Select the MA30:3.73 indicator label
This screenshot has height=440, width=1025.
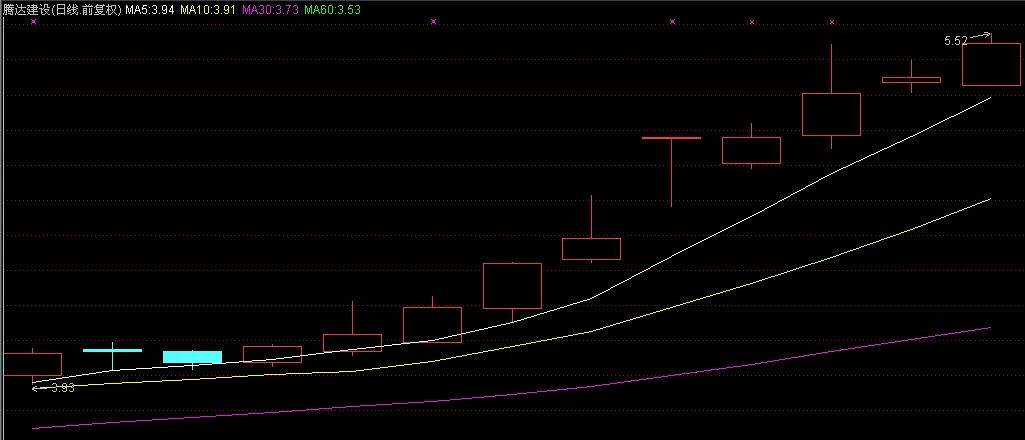(x=269, y=10)
